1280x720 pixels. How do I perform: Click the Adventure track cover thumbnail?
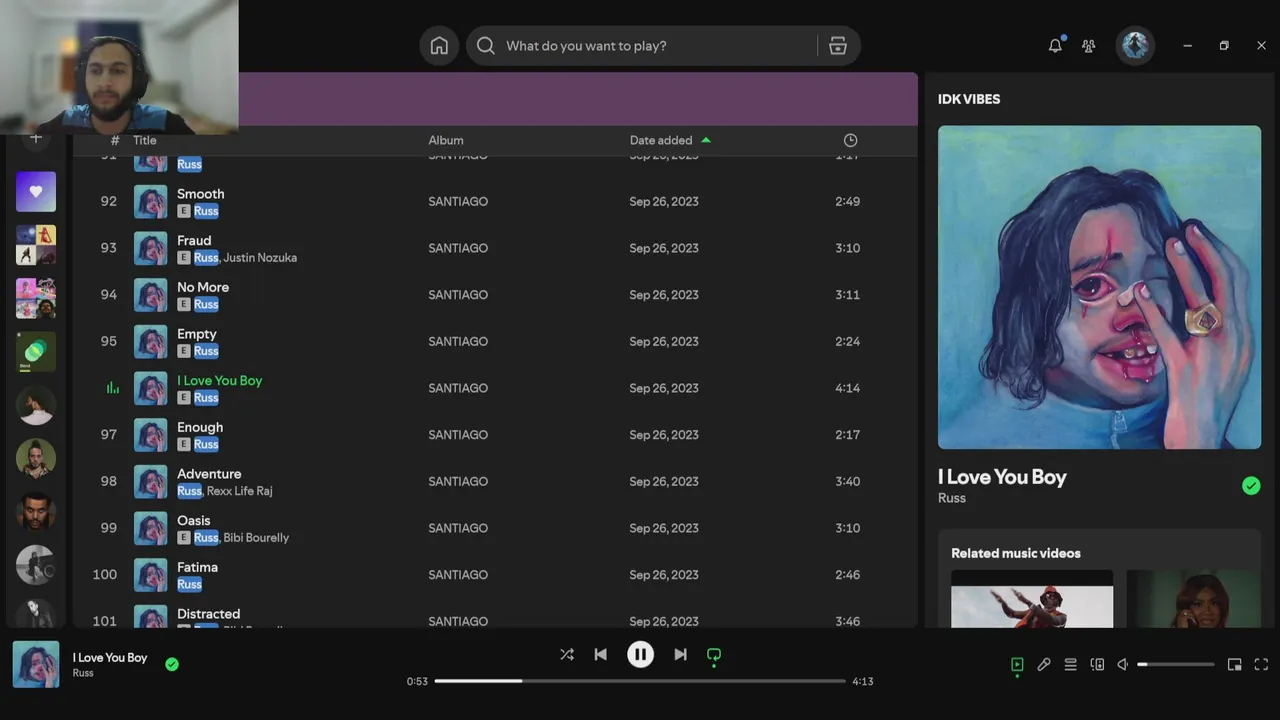click(x=151, y=481)
